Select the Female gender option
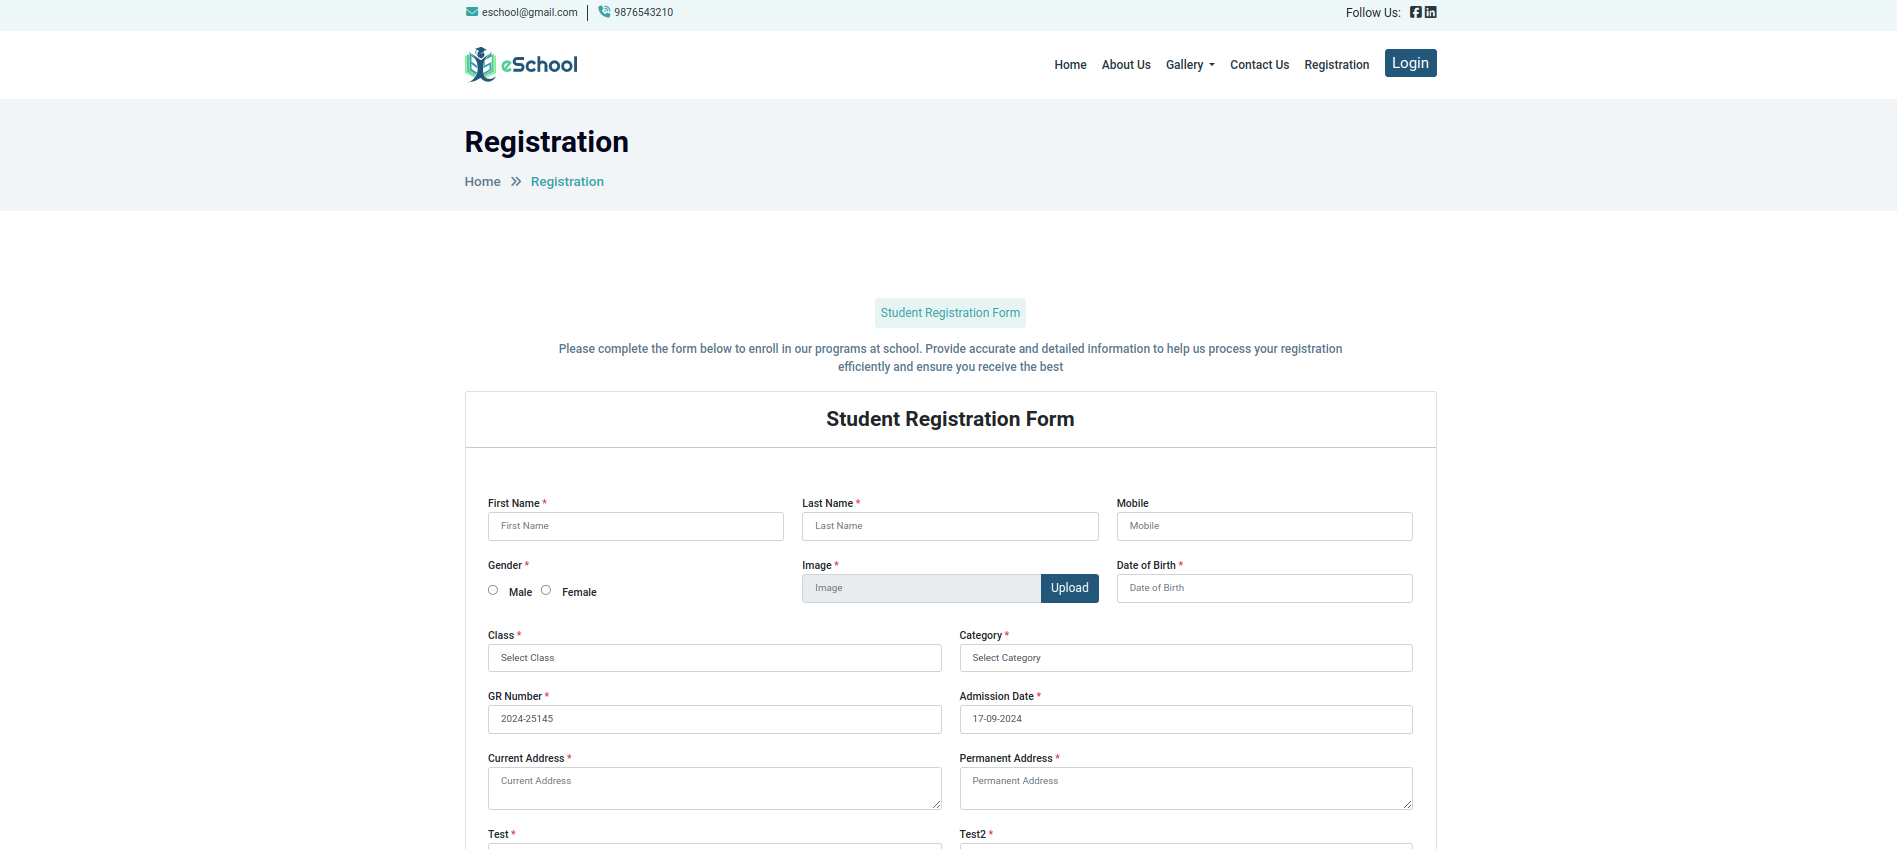Screen dimensions: 1897x849 546,590
